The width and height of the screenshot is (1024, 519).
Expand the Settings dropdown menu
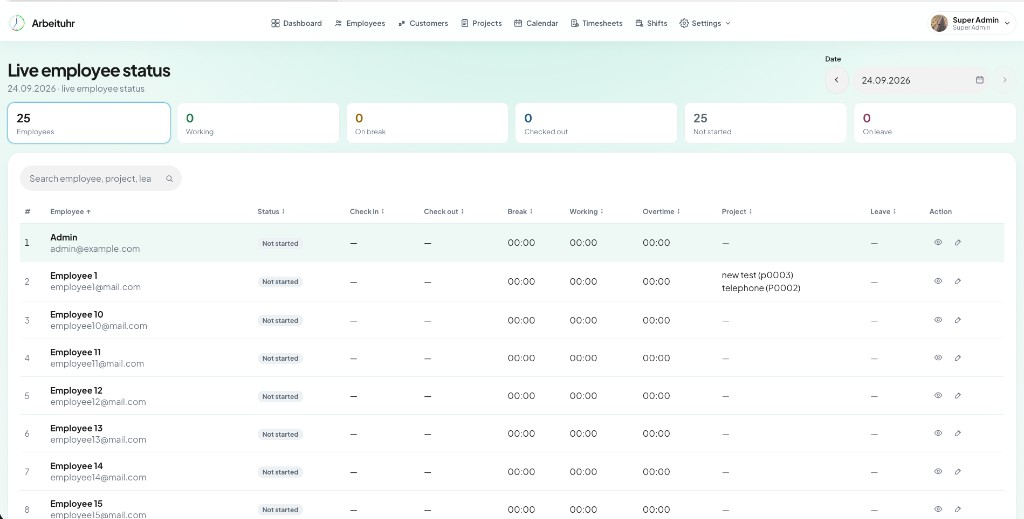pos(705,23)
